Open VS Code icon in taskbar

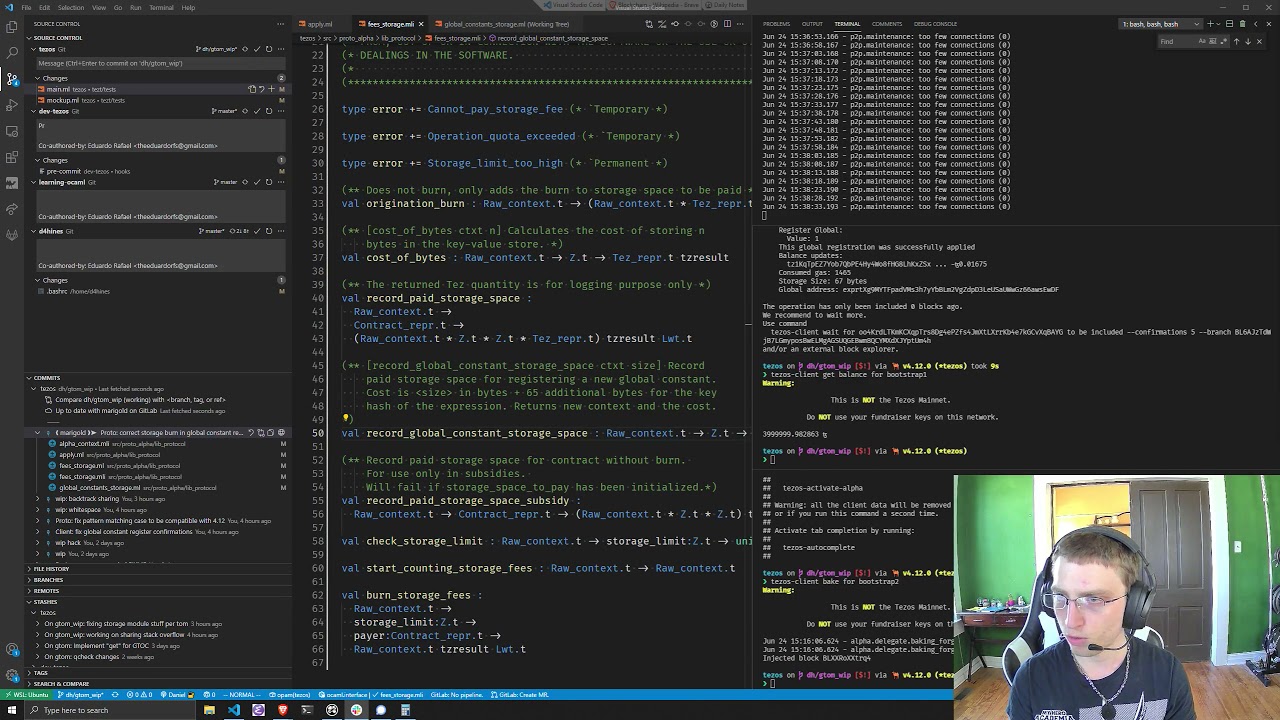pos(234,710)
